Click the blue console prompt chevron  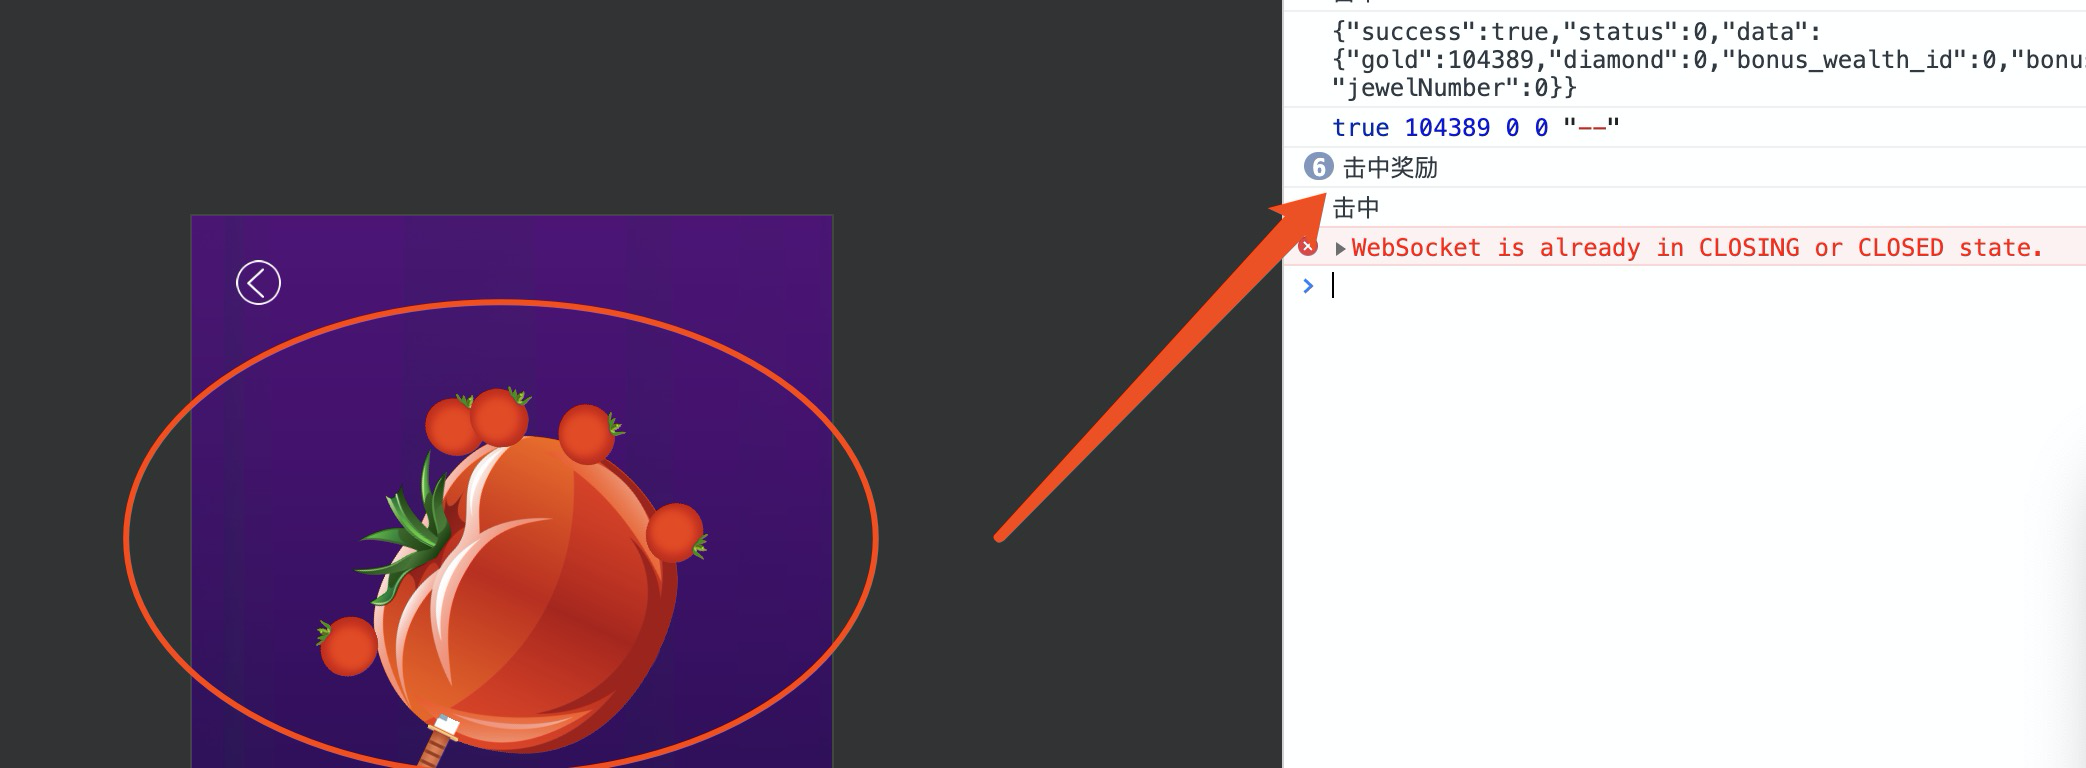coord(1308,286)
